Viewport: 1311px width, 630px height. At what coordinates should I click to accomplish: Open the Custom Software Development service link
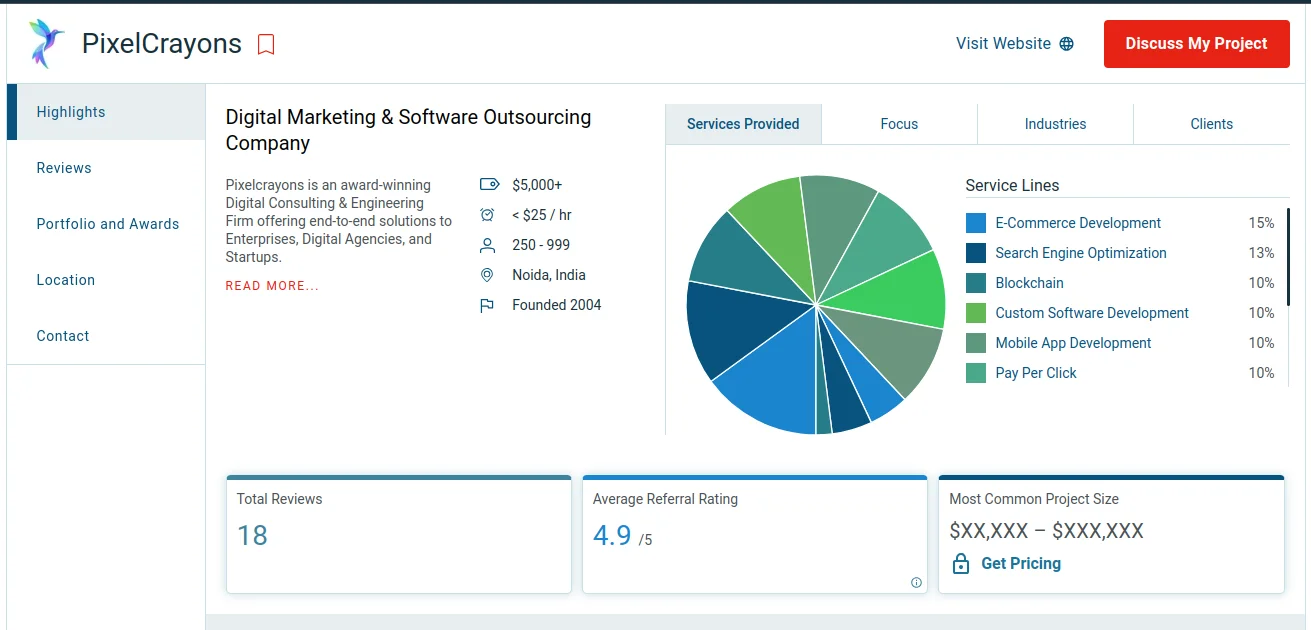tap(1092, 313)
